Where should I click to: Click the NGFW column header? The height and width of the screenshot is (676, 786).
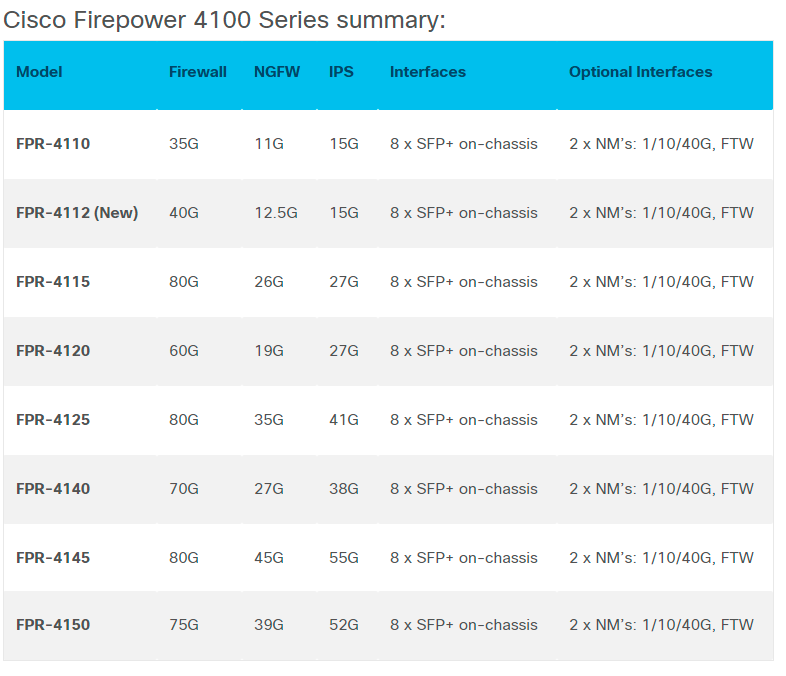click(276, 72)
